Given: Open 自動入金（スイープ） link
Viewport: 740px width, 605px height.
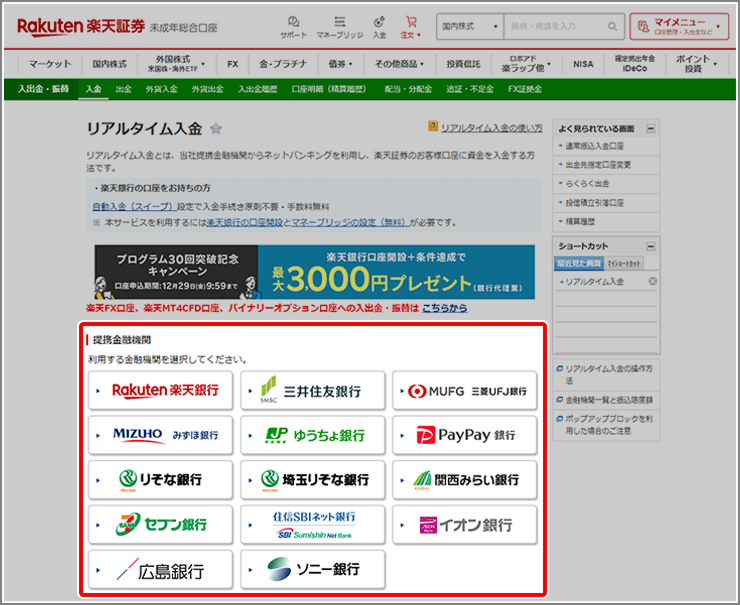Looking at the screenshot, I should [134, 206].
